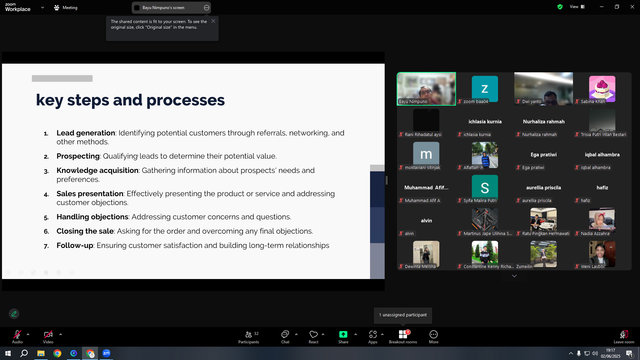Open the Windows notification center

click(x=629, y=353)
